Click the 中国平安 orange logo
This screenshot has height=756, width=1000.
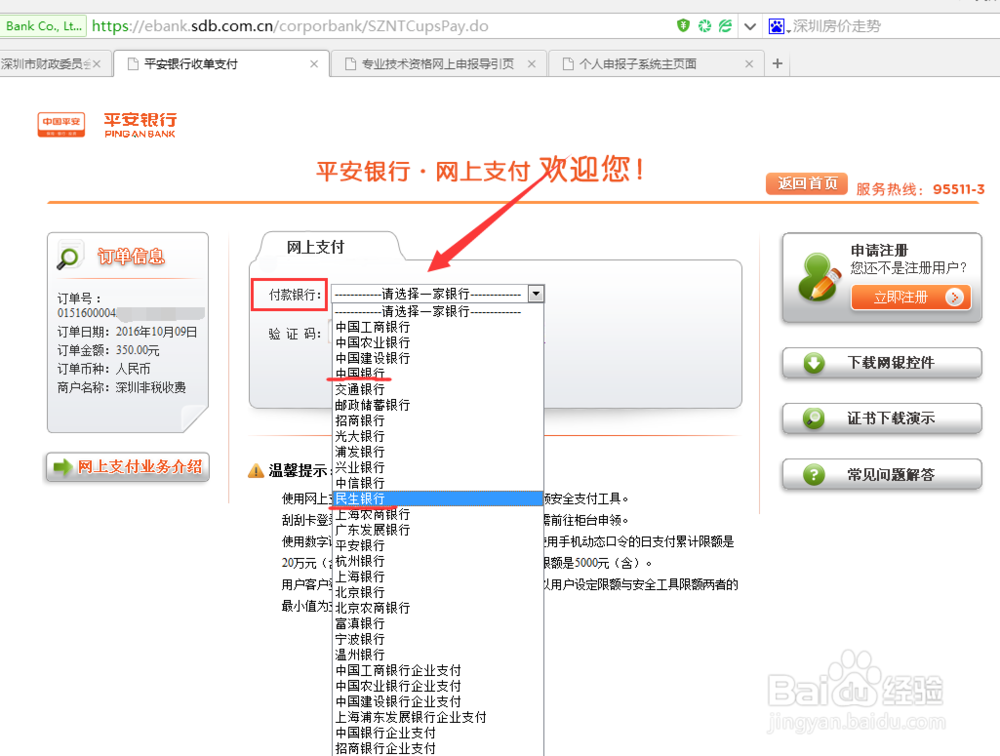coord(61,124)
